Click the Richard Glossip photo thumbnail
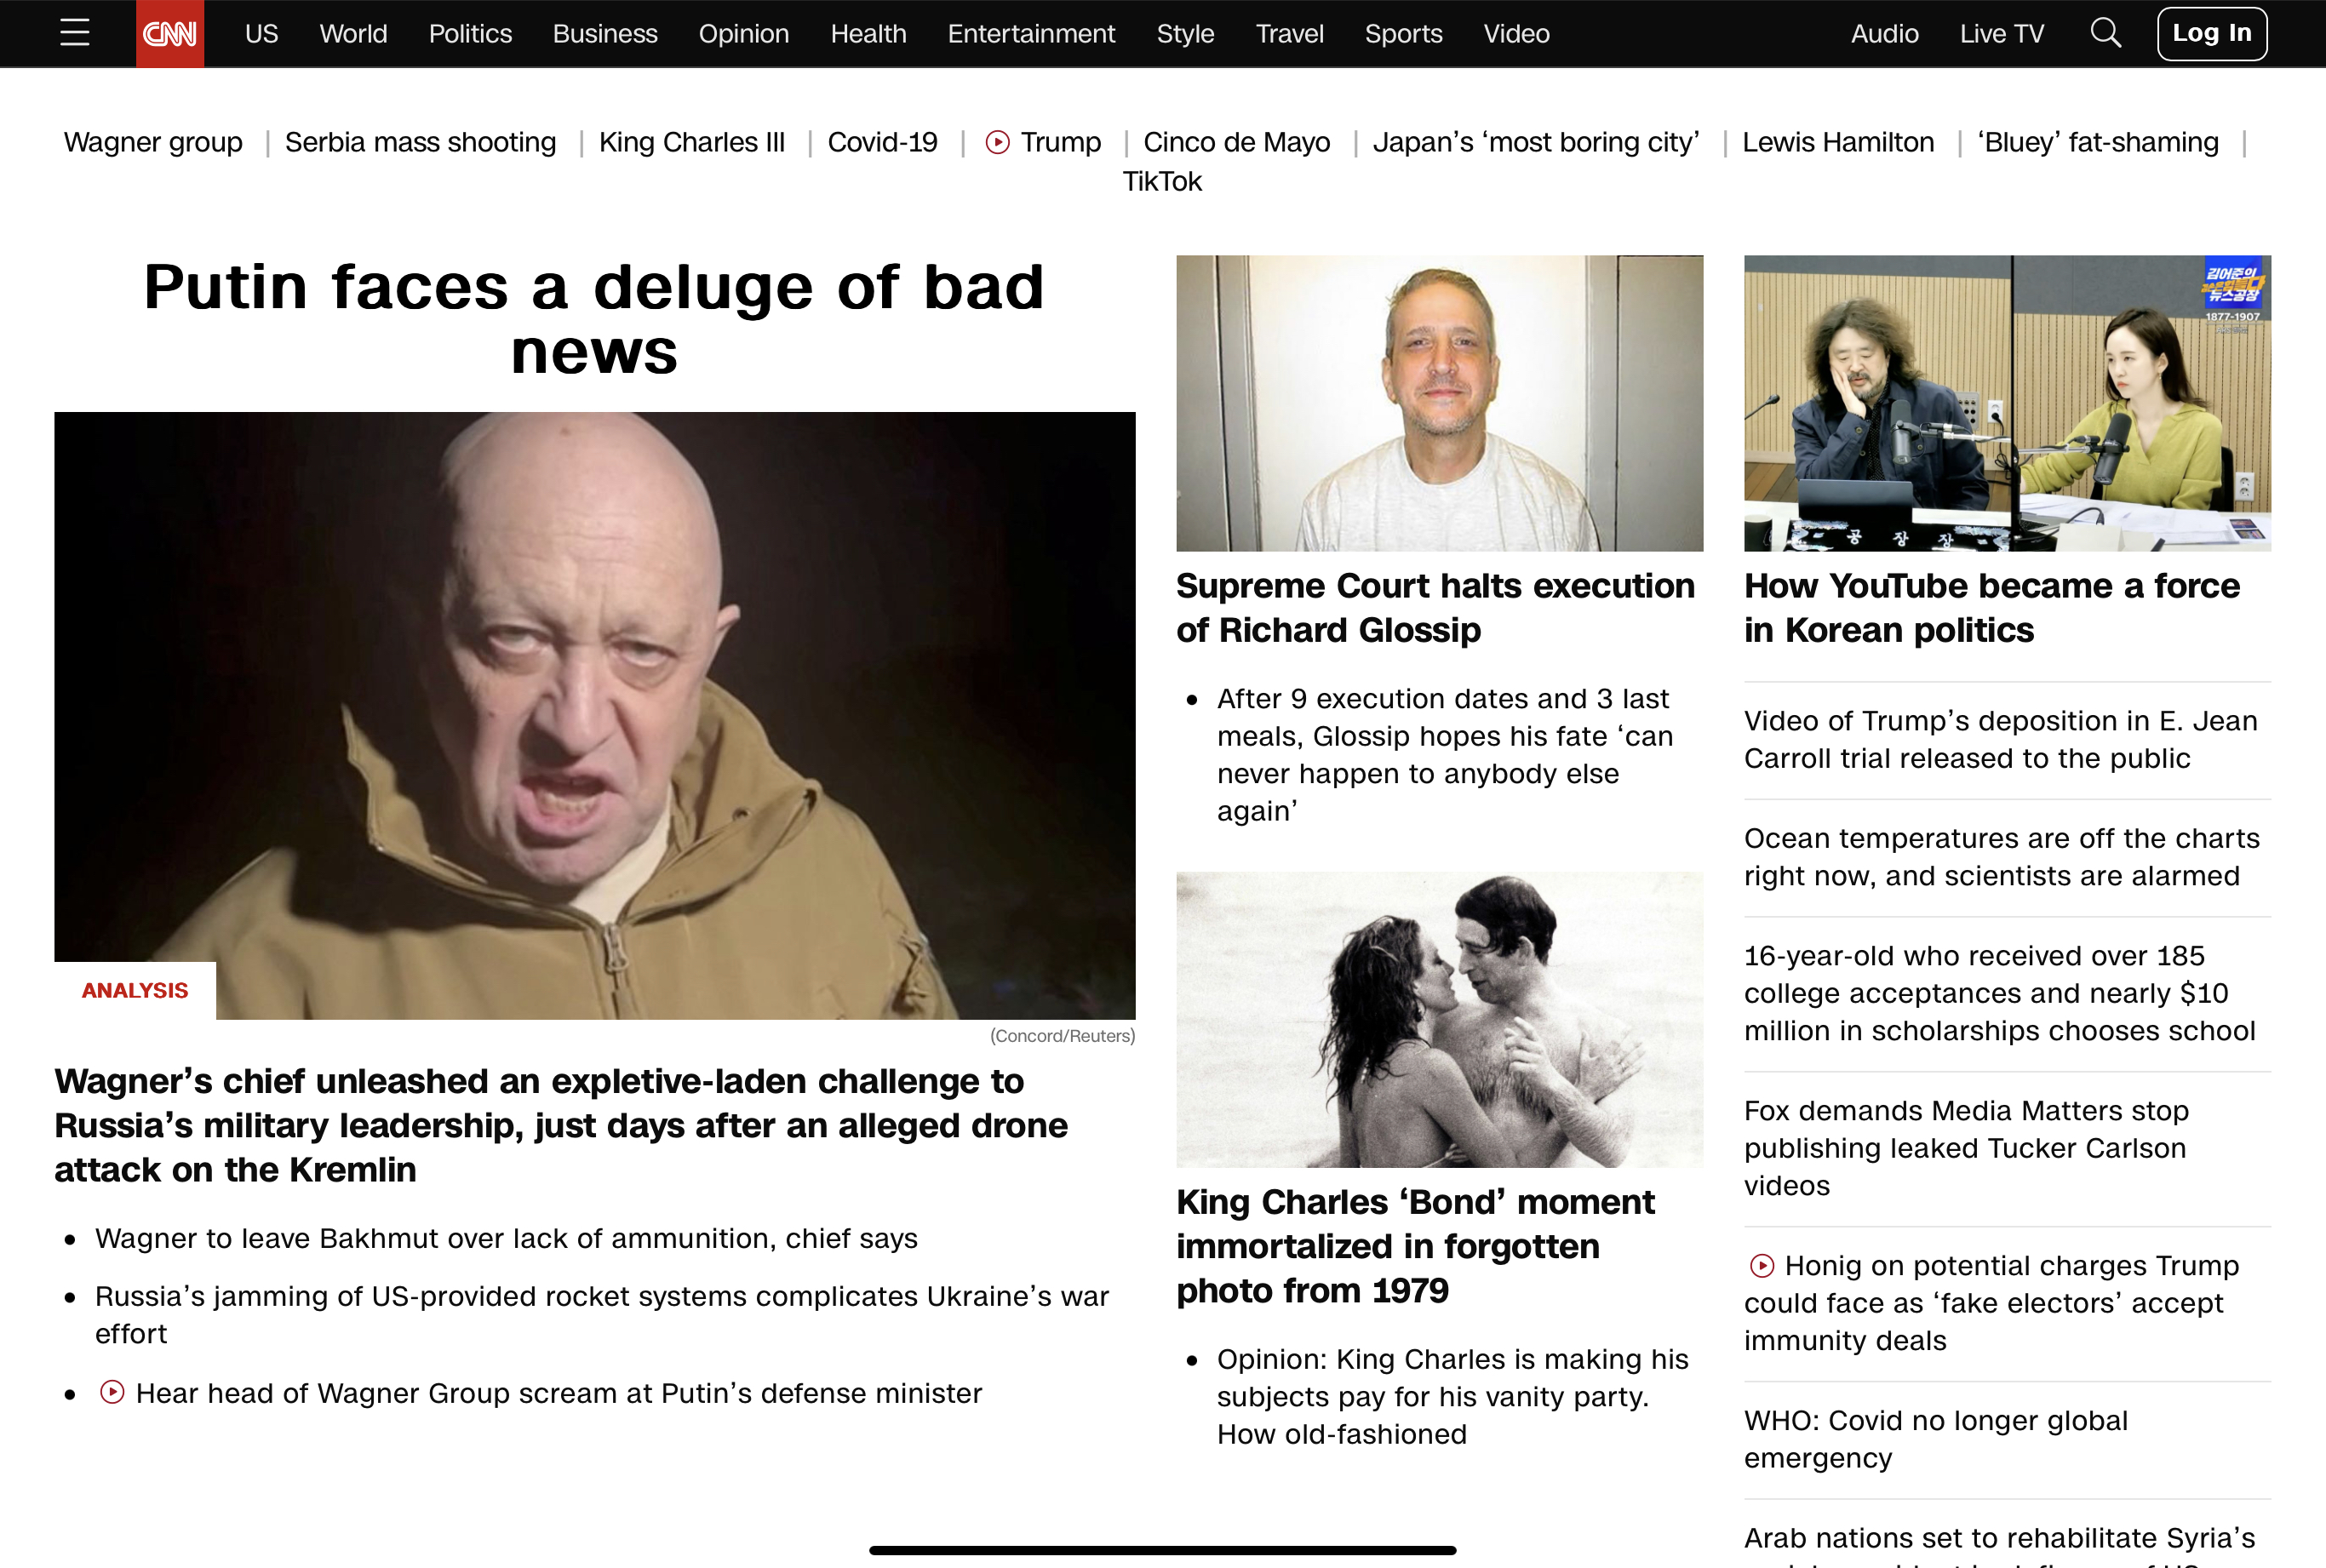2326x1568 pixels. coord(1439,403)
